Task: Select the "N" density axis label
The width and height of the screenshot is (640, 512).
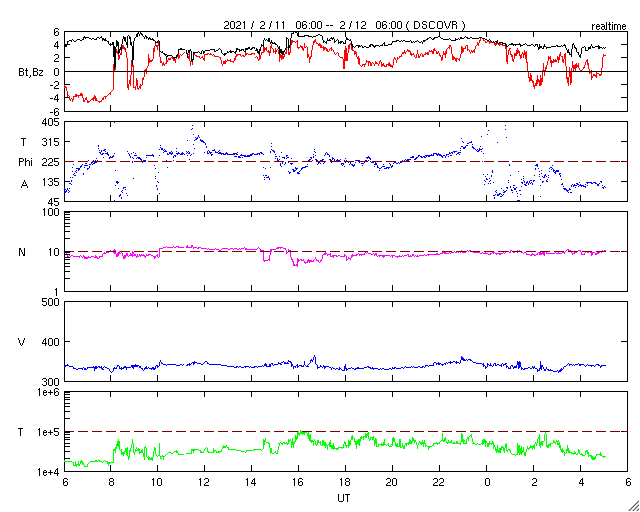Action: (22, 252)
